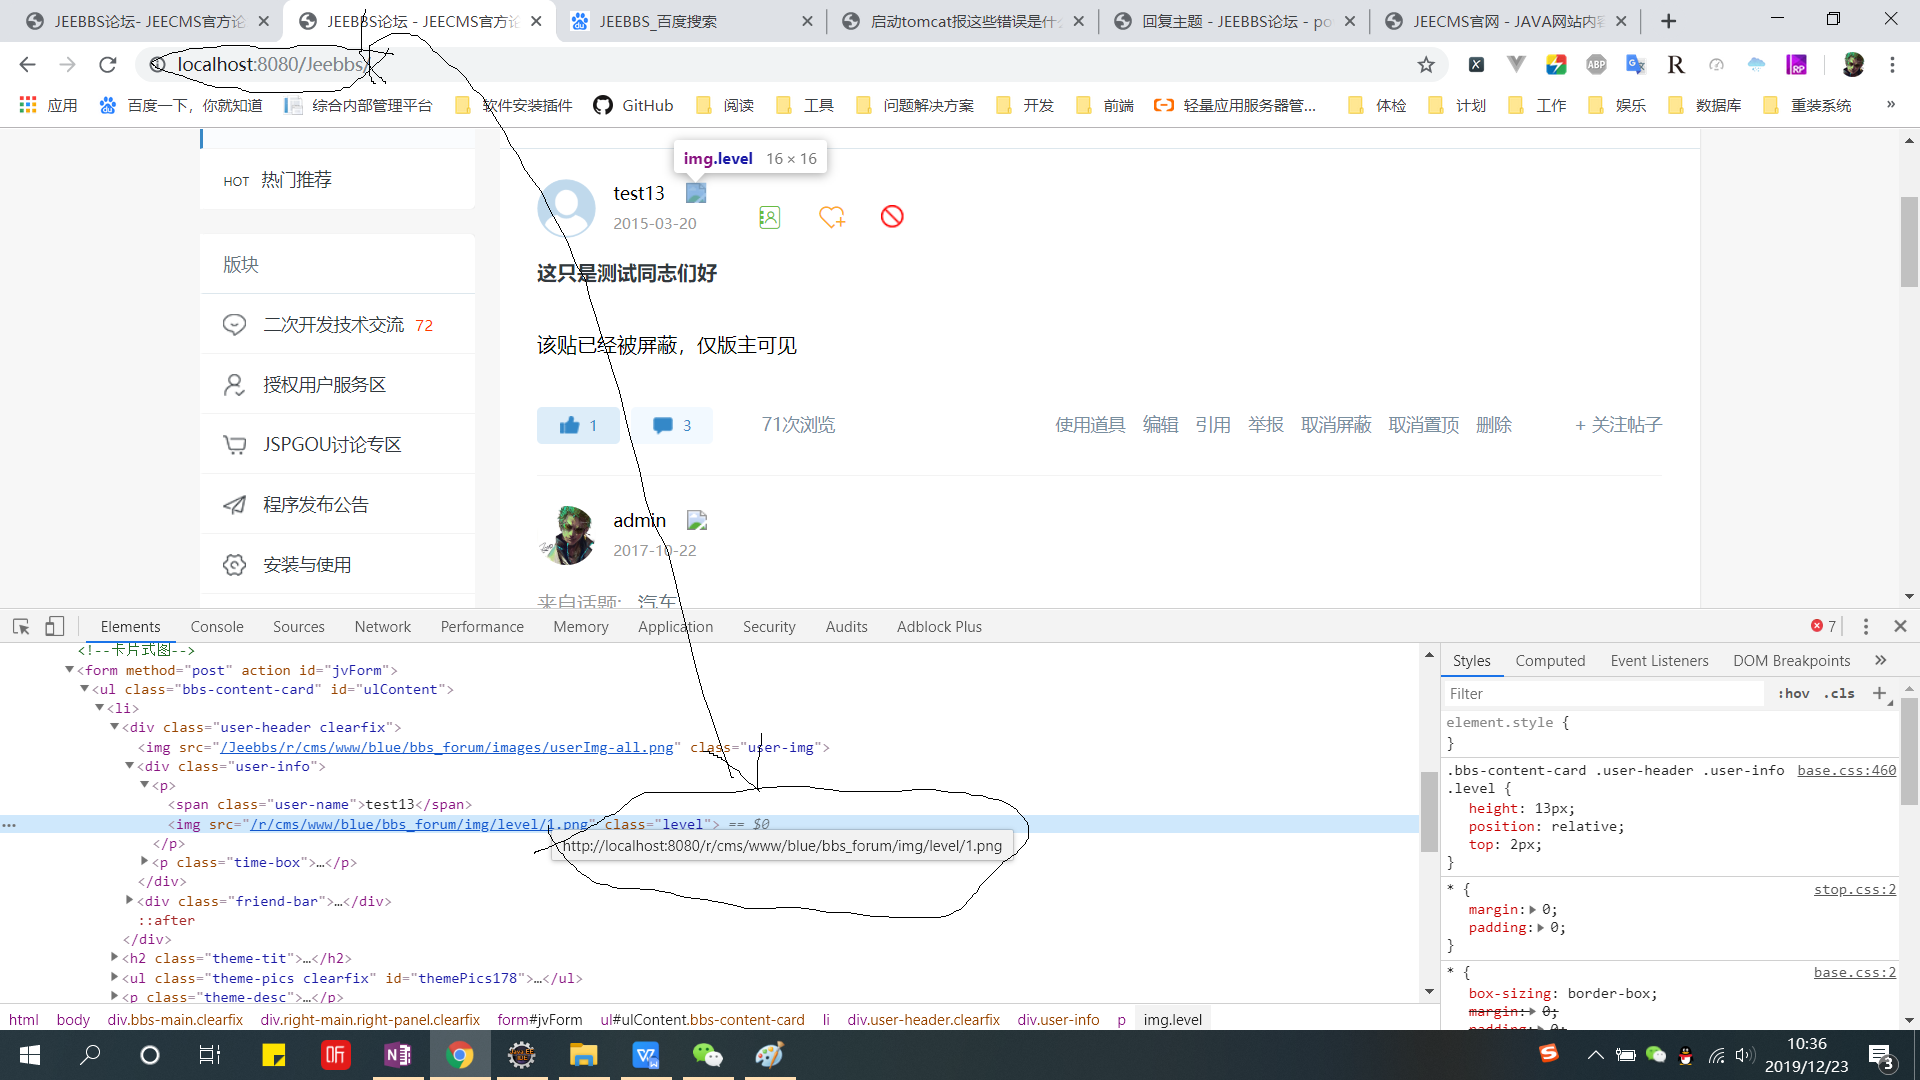Viewport: 1920px width, 1080px height.
Task: Expand the time-box paragraph node
Action: [x=145, y=861]
